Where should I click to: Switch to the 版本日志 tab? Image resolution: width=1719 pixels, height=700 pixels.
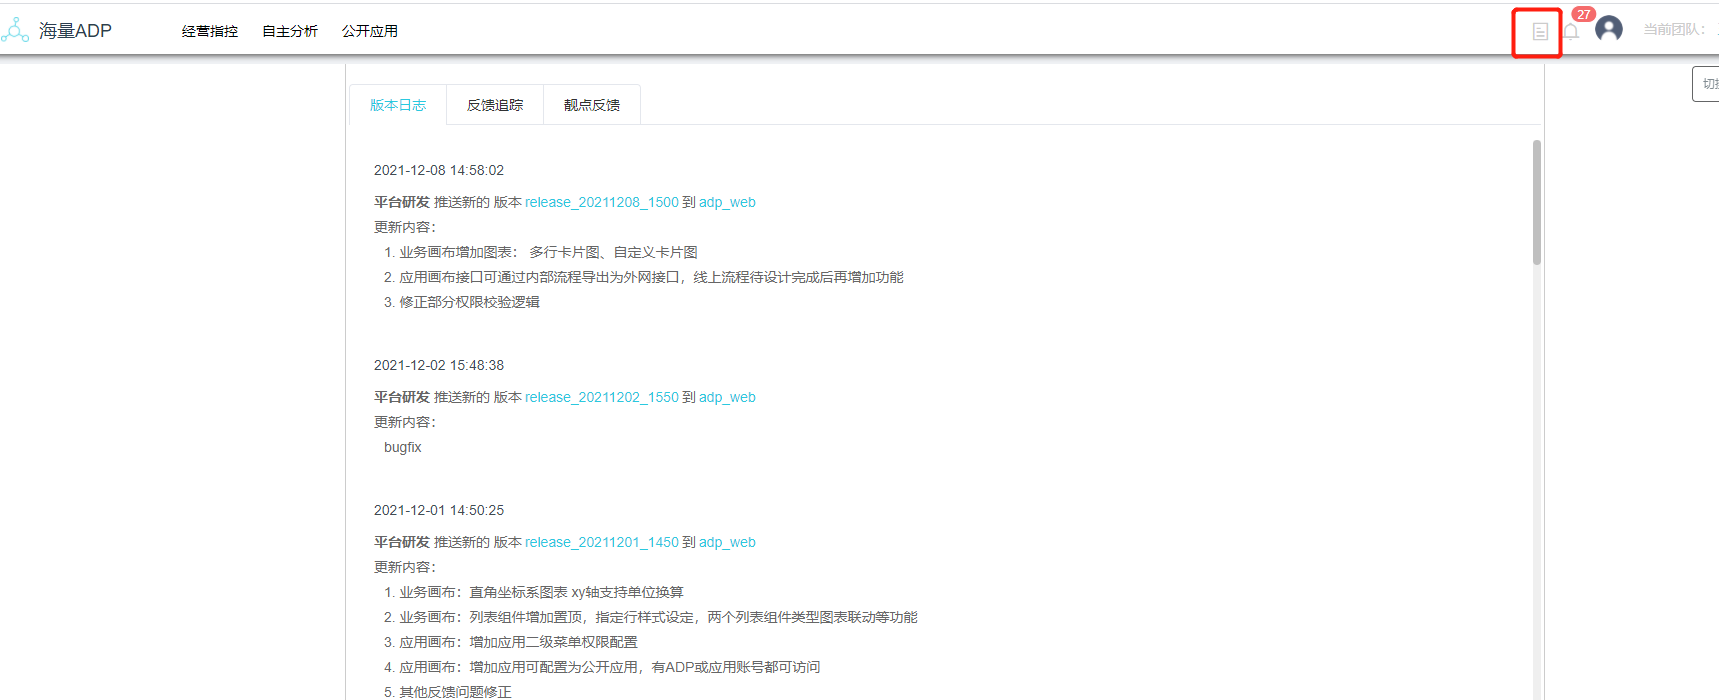pyautogui.click(x=398, y=105)
